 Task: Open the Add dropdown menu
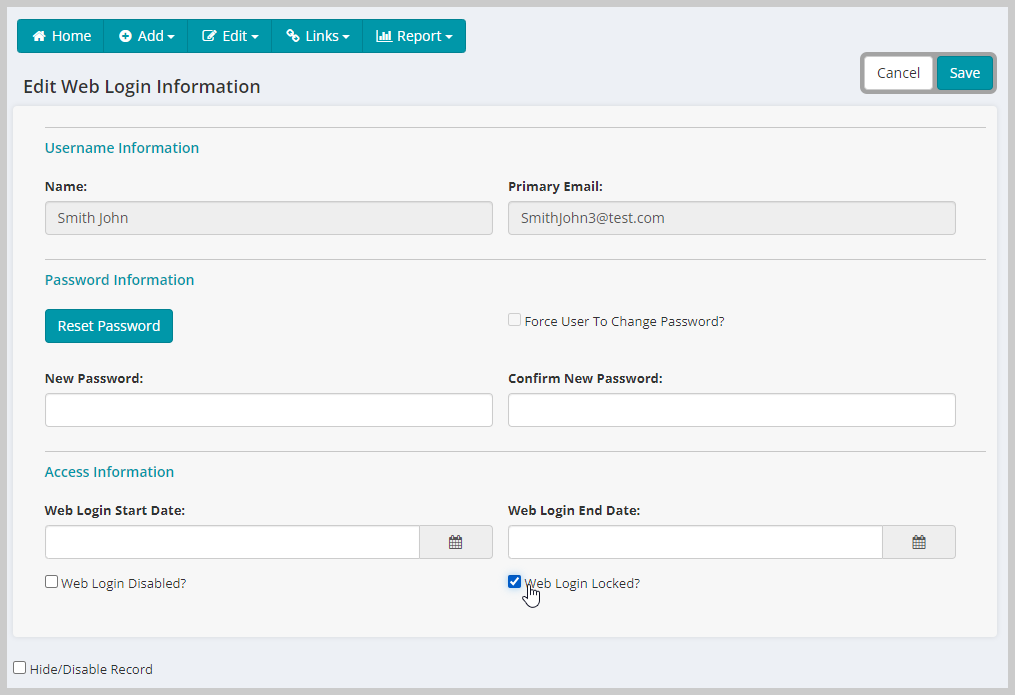coord(146,35)
